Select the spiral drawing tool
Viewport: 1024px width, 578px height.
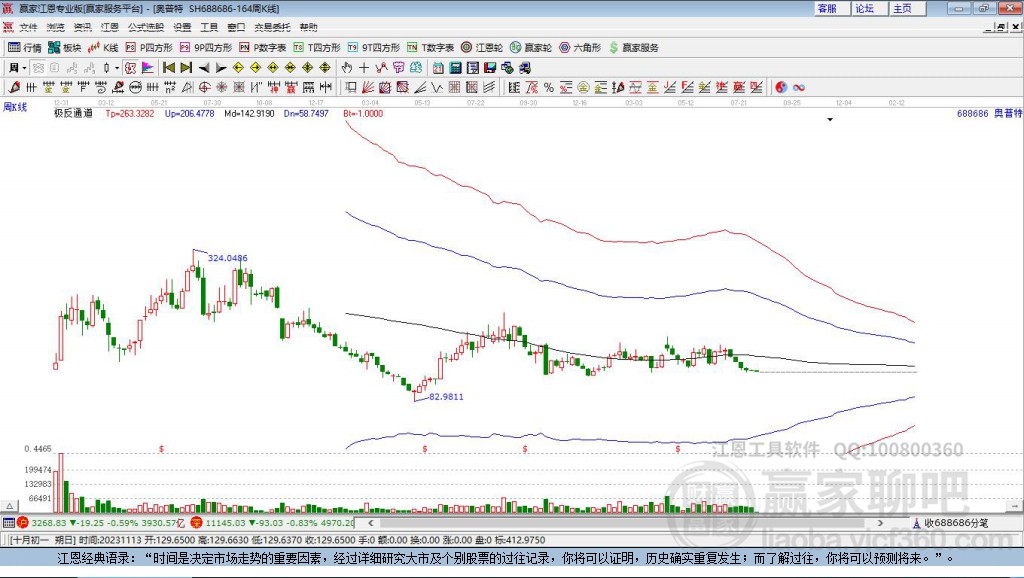[101, 87]
